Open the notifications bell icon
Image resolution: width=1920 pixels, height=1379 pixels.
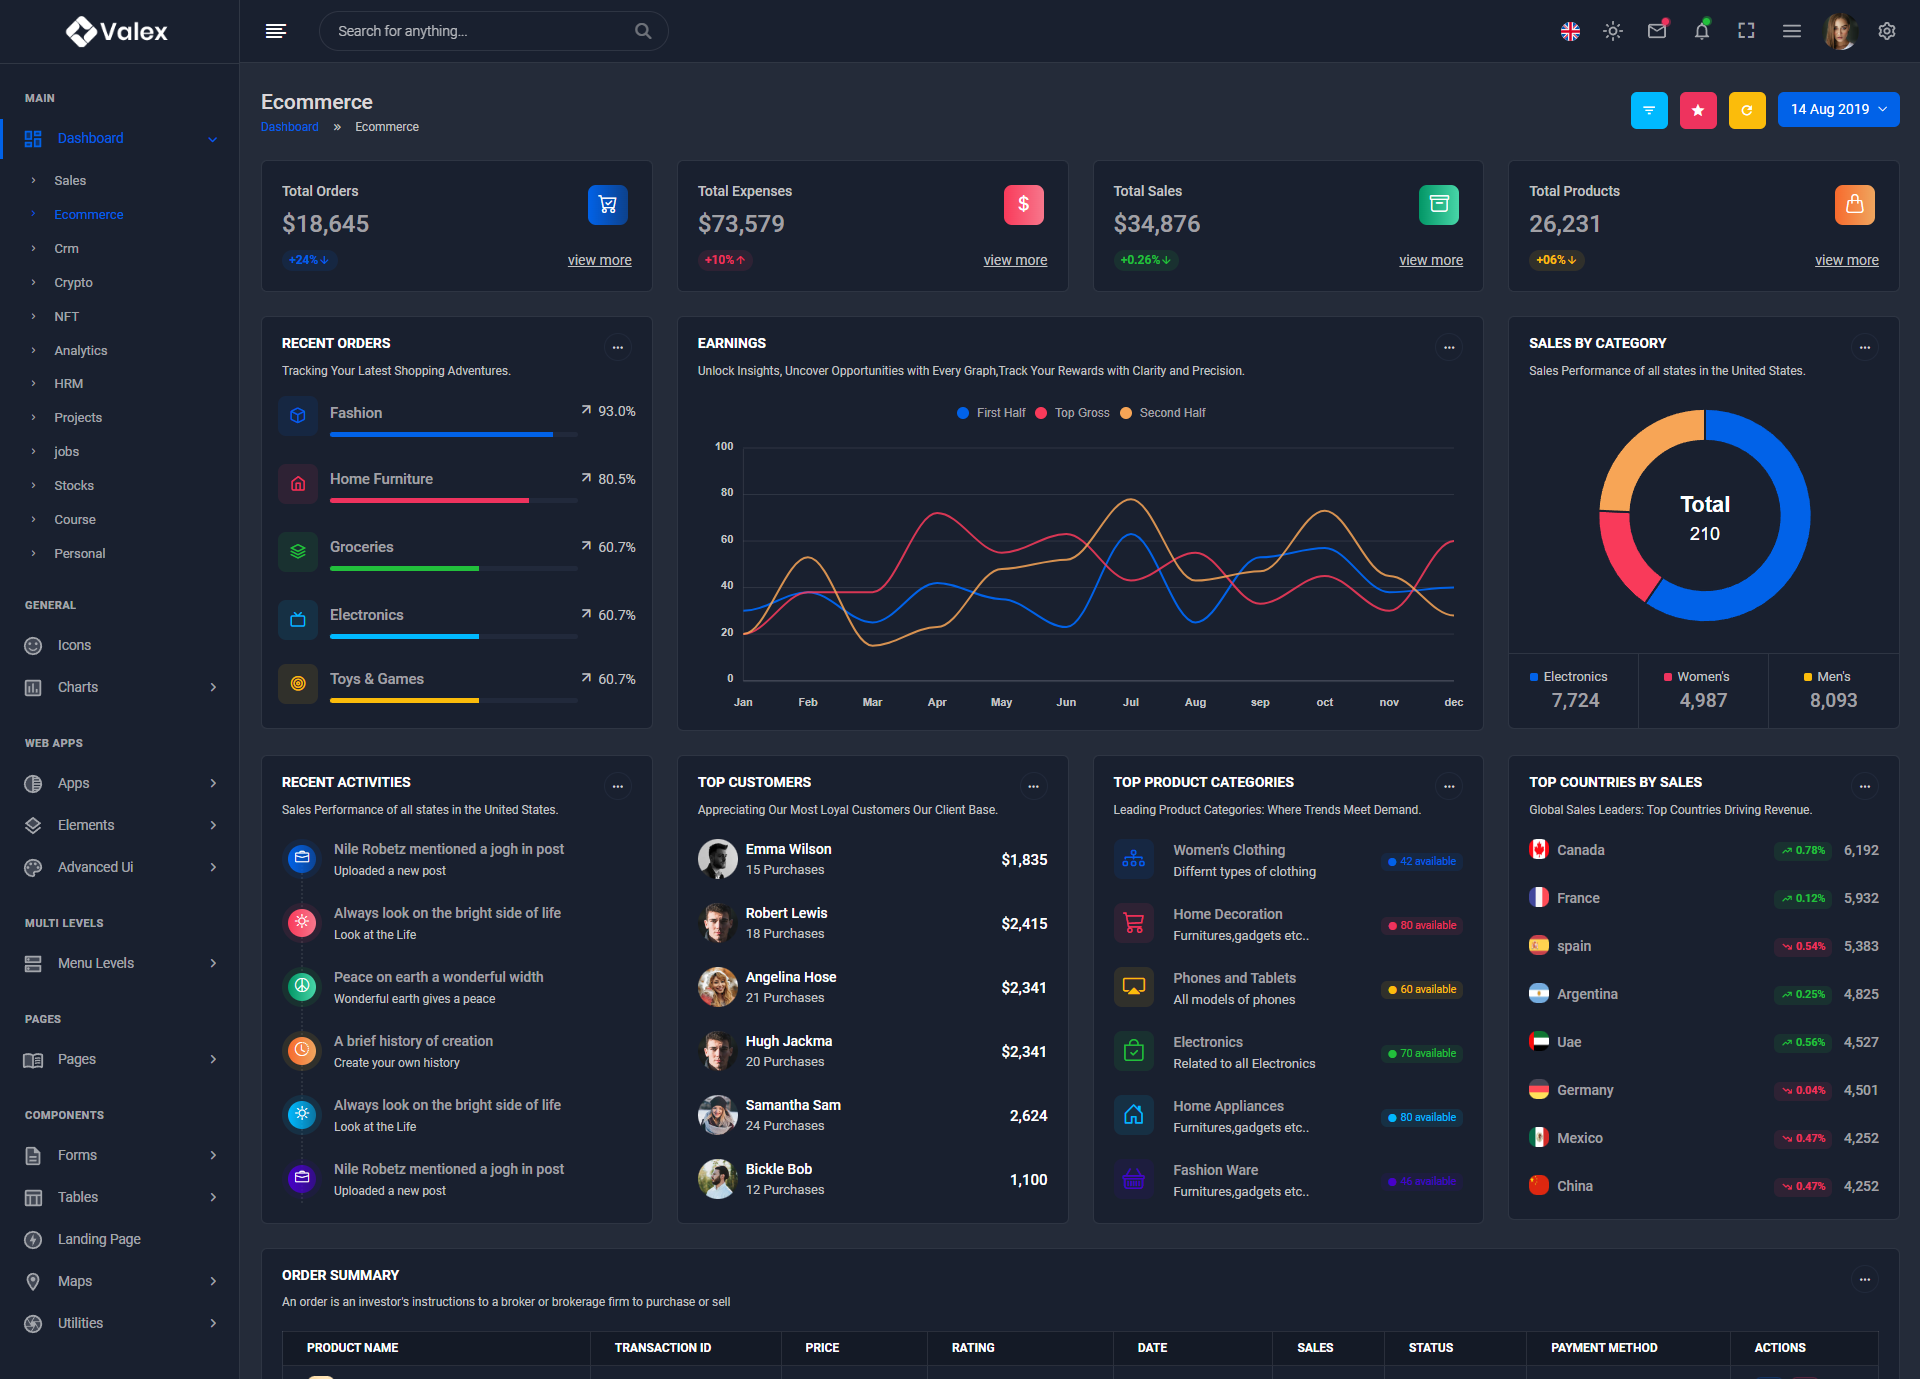pos(1701,31)
